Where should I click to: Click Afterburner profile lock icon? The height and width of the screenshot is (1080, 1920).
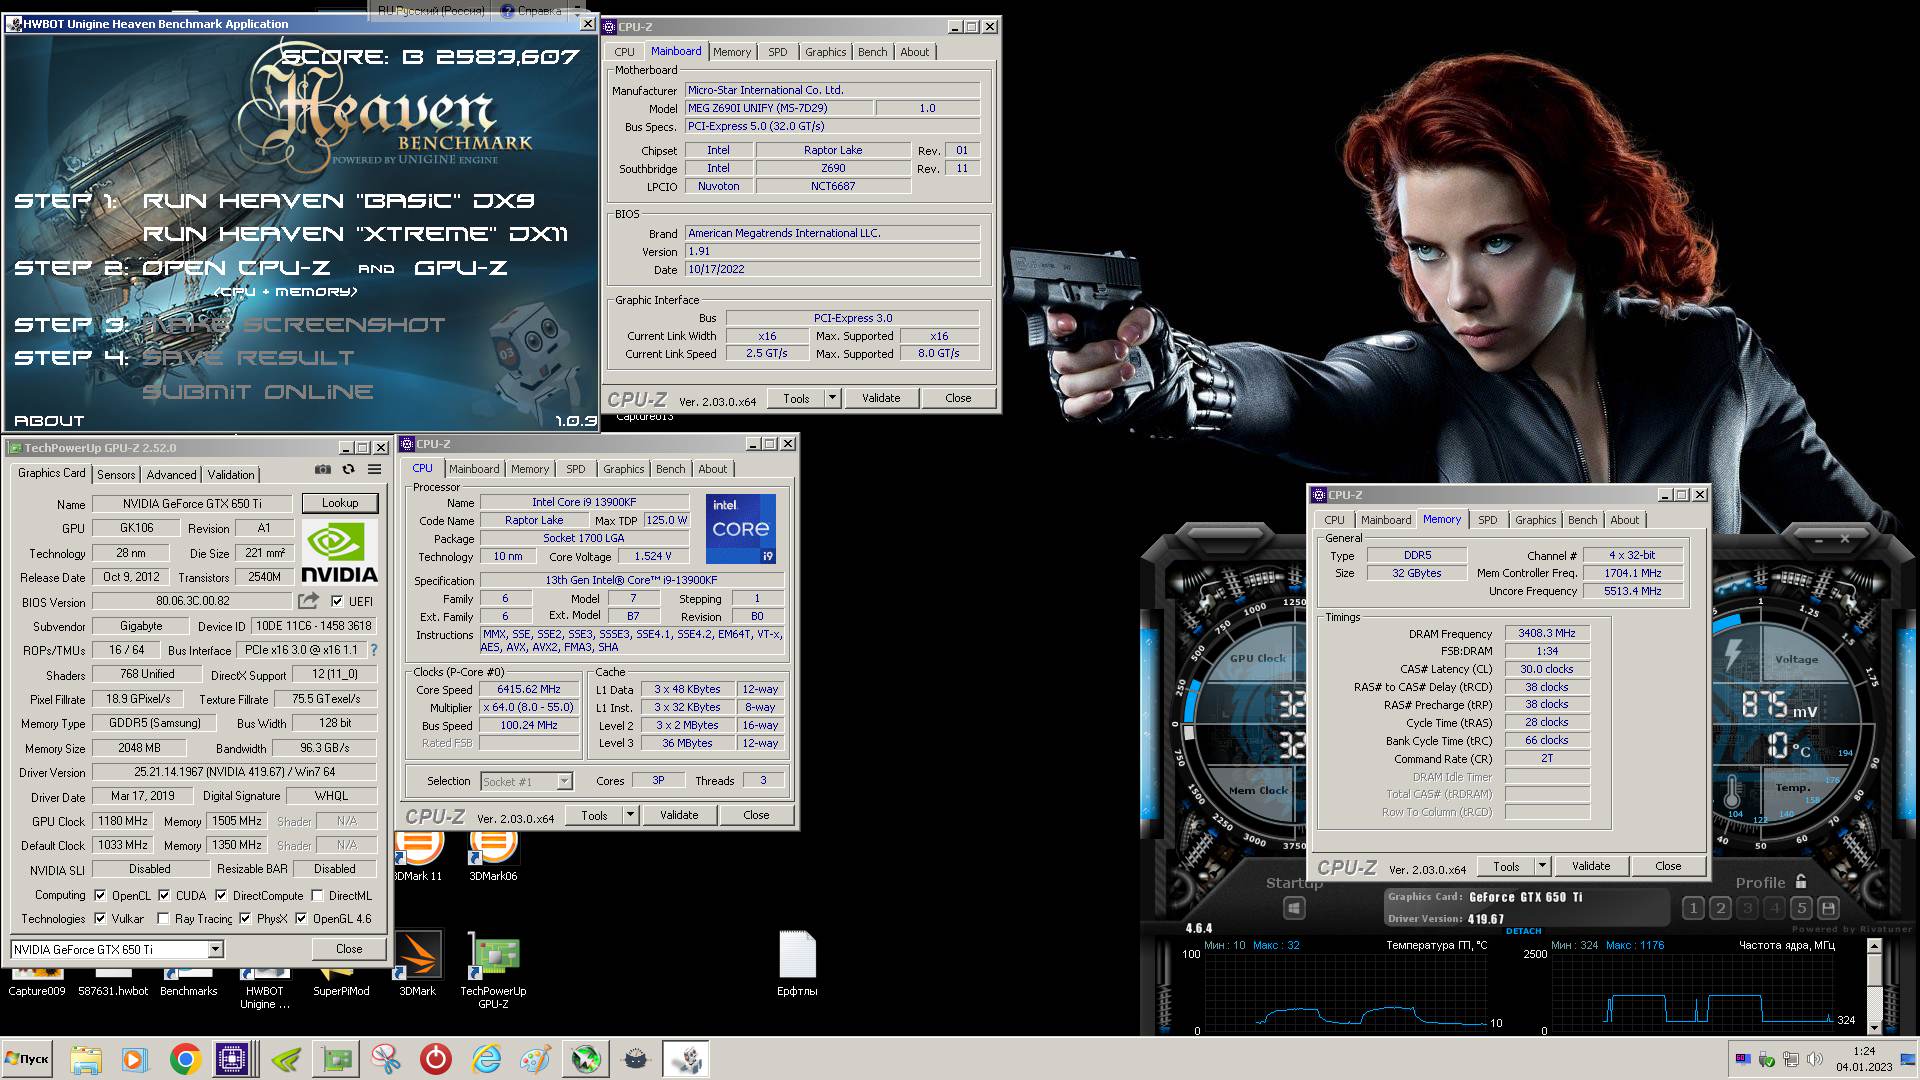coord(1801,882)
